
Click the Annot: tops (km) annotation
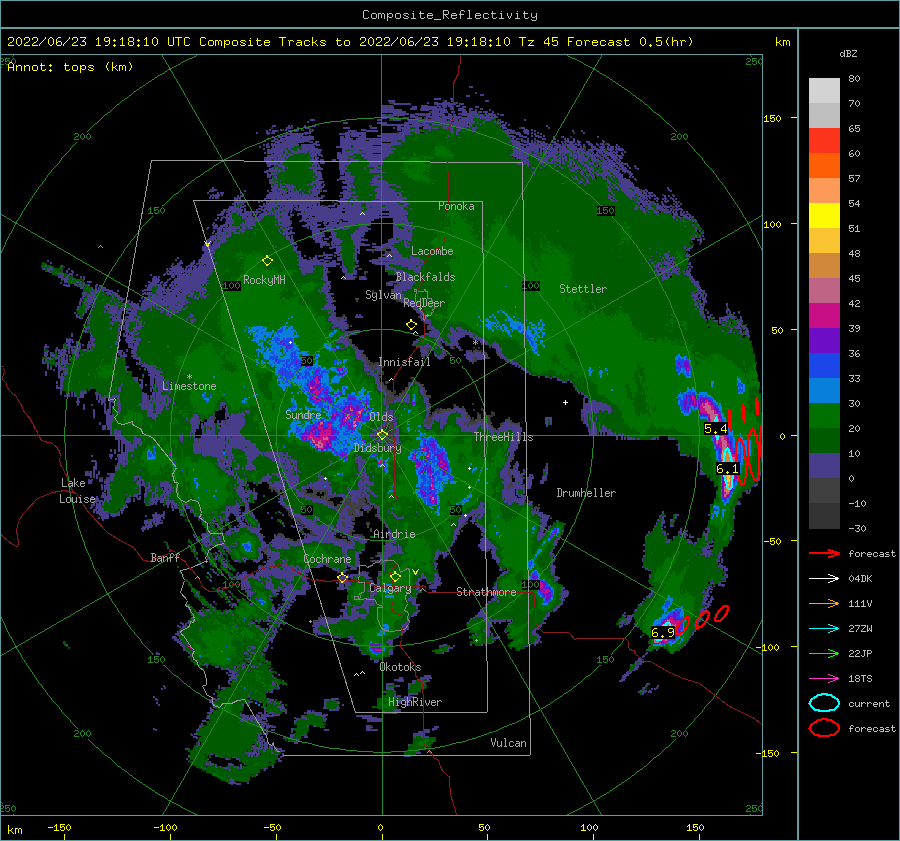pos(70,67)
